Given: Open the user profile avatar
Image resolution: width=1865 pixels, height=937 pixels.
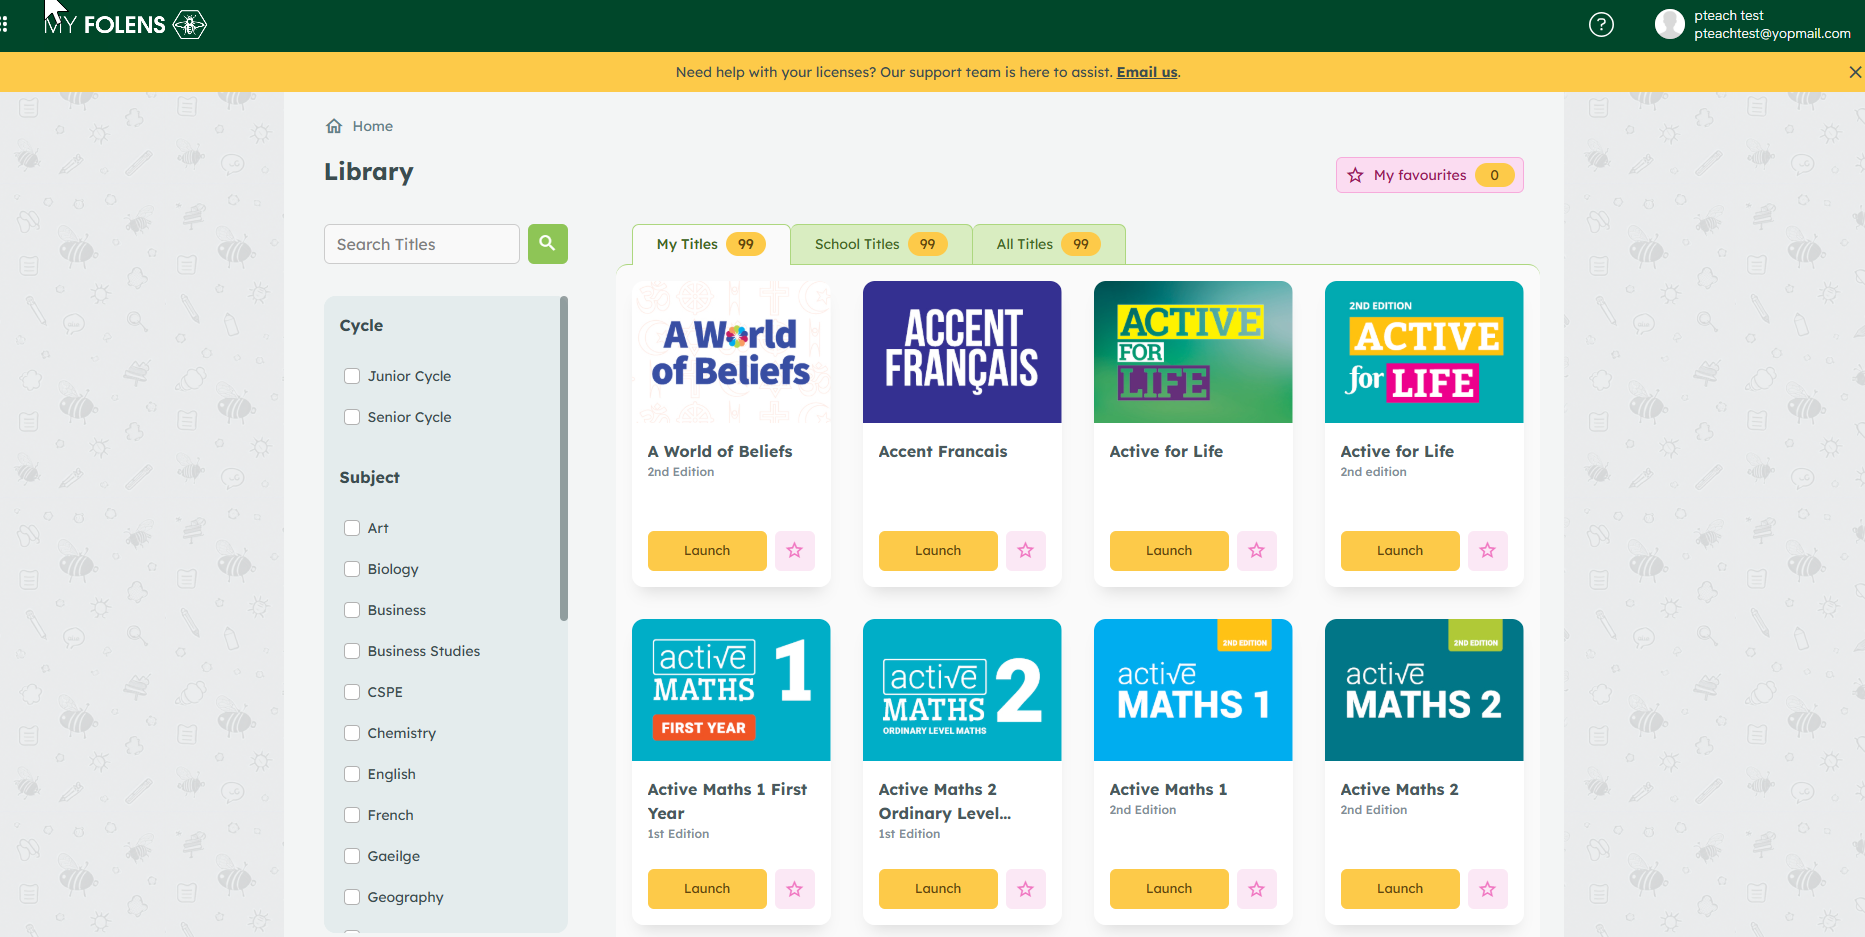Looking at the screenshot, I should coord(1669,24).
